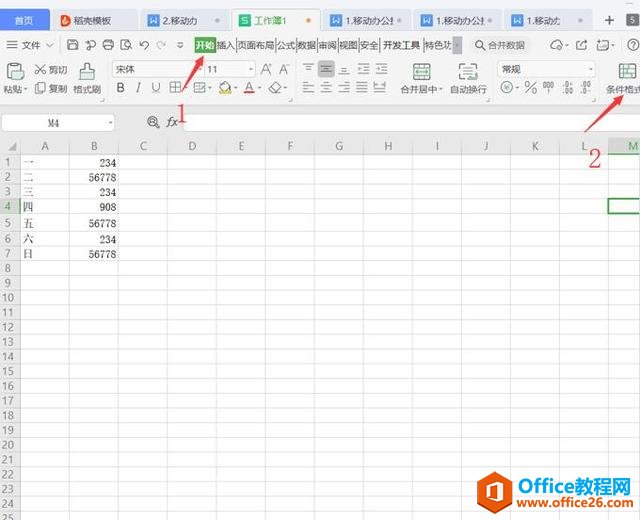
Task: Click the fx insert function button
Action: pyautogui.click(x=172, y=122)
